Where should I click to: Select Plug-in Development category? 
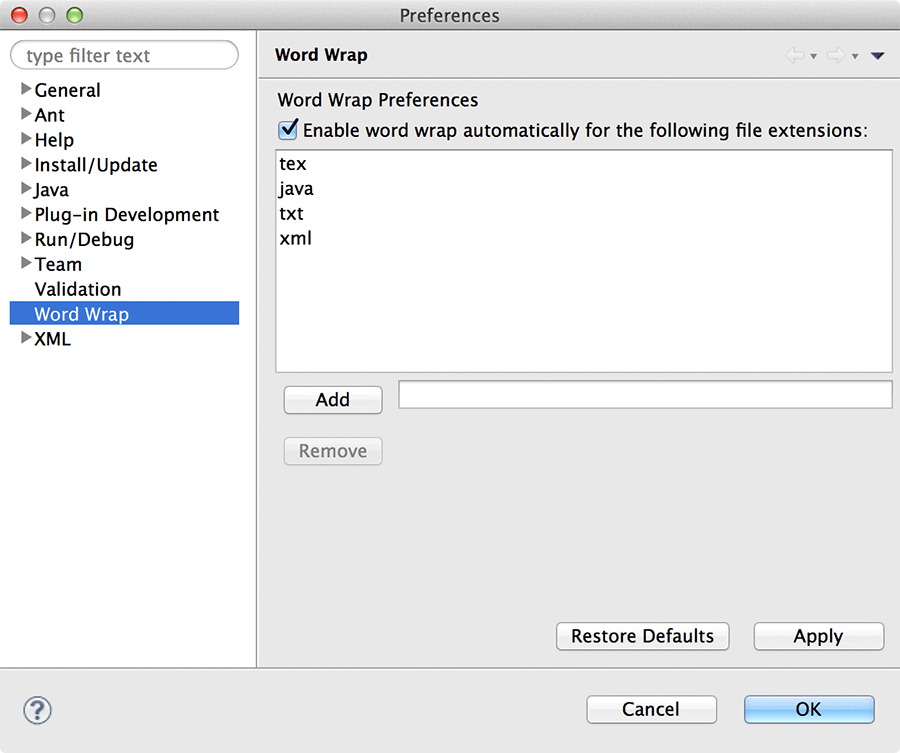tap(127, 215)
